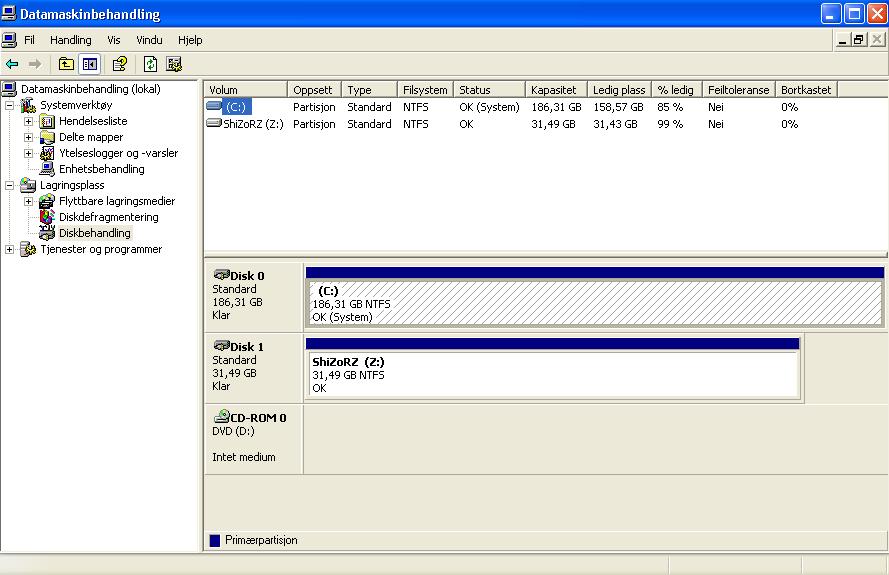Click the disk settings toolbar icon
This screenshot has height=575, width=889.
pyautogui.click(x=174, y=64)
